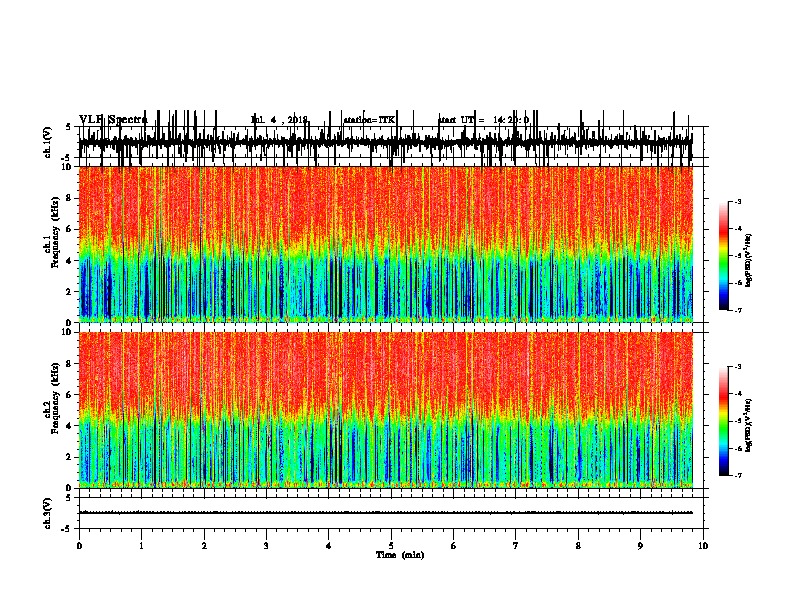Click the "-3" top value on ch.1 color bar
This screenshot has width=792, height=612.
click(x=737, y=202)
